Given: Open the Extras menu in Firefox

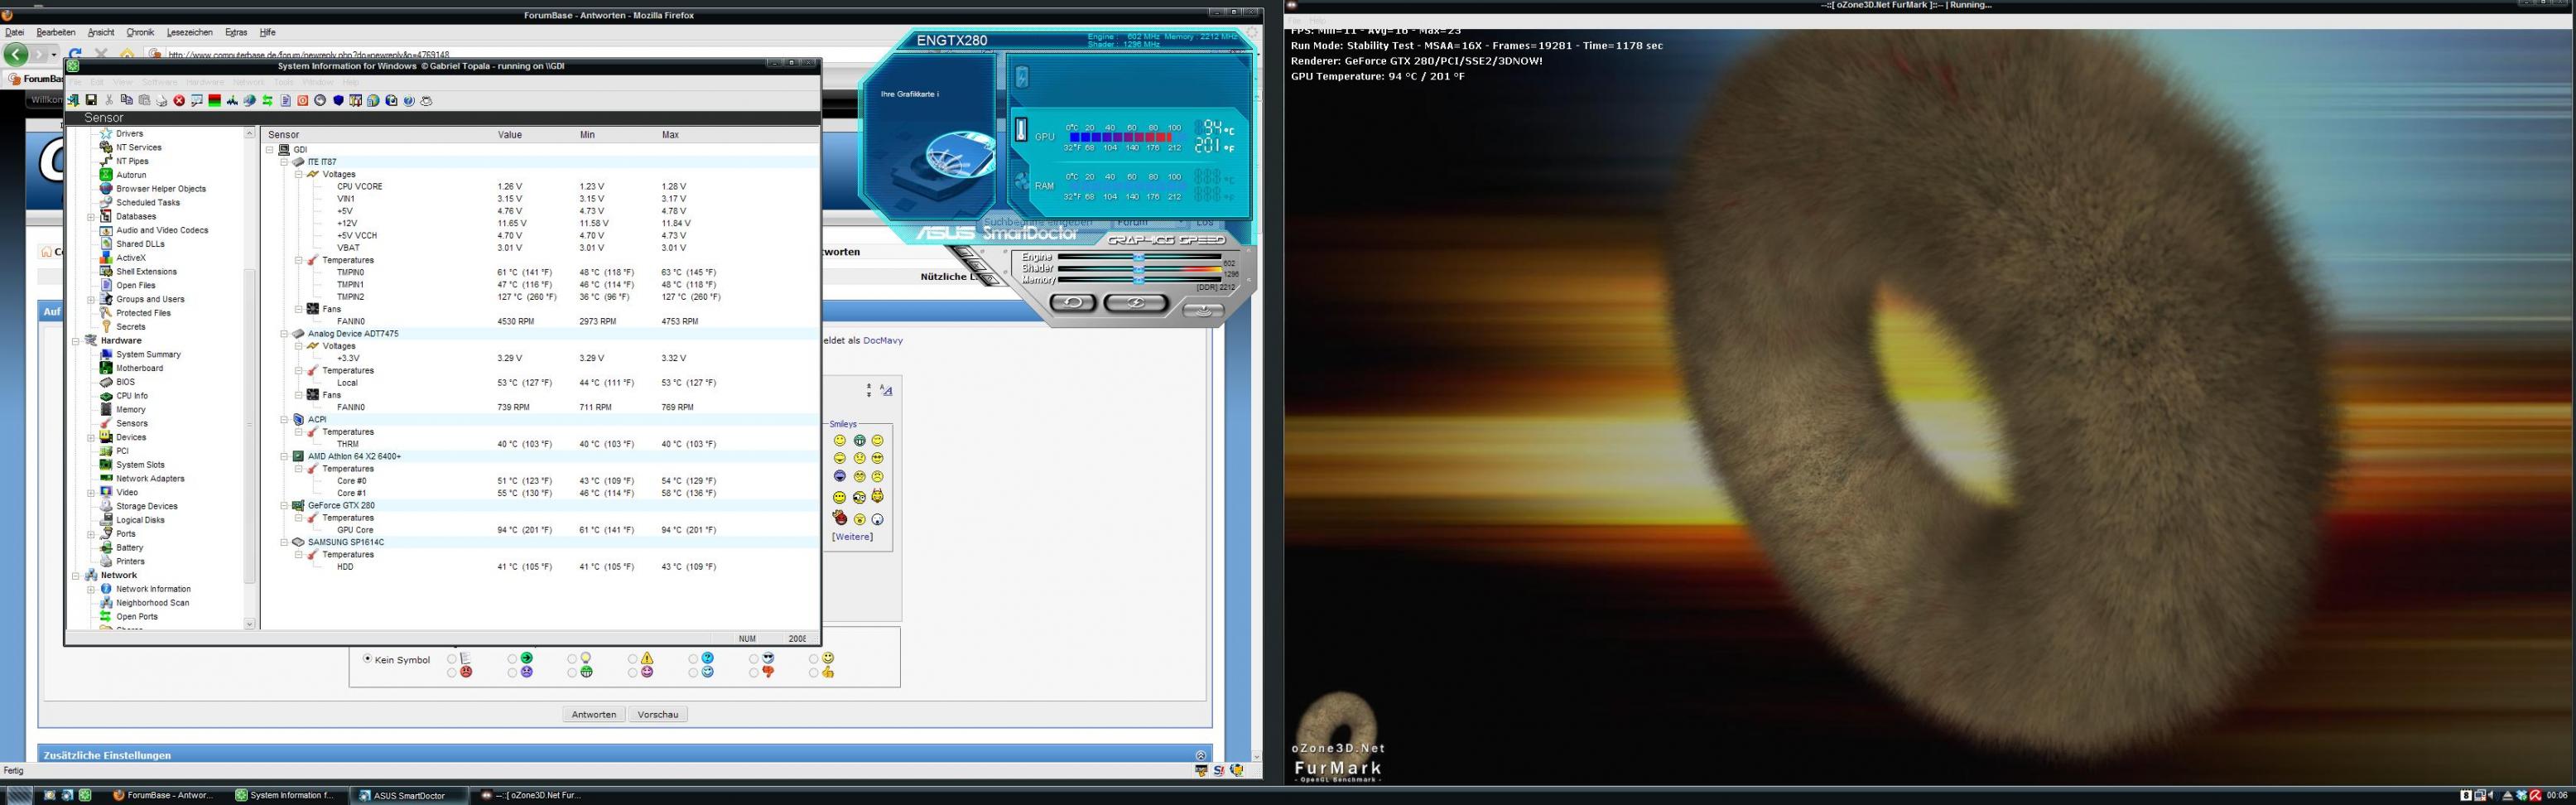Looking at the screenshot, I should pyautogui.click(x=236, y=32).
